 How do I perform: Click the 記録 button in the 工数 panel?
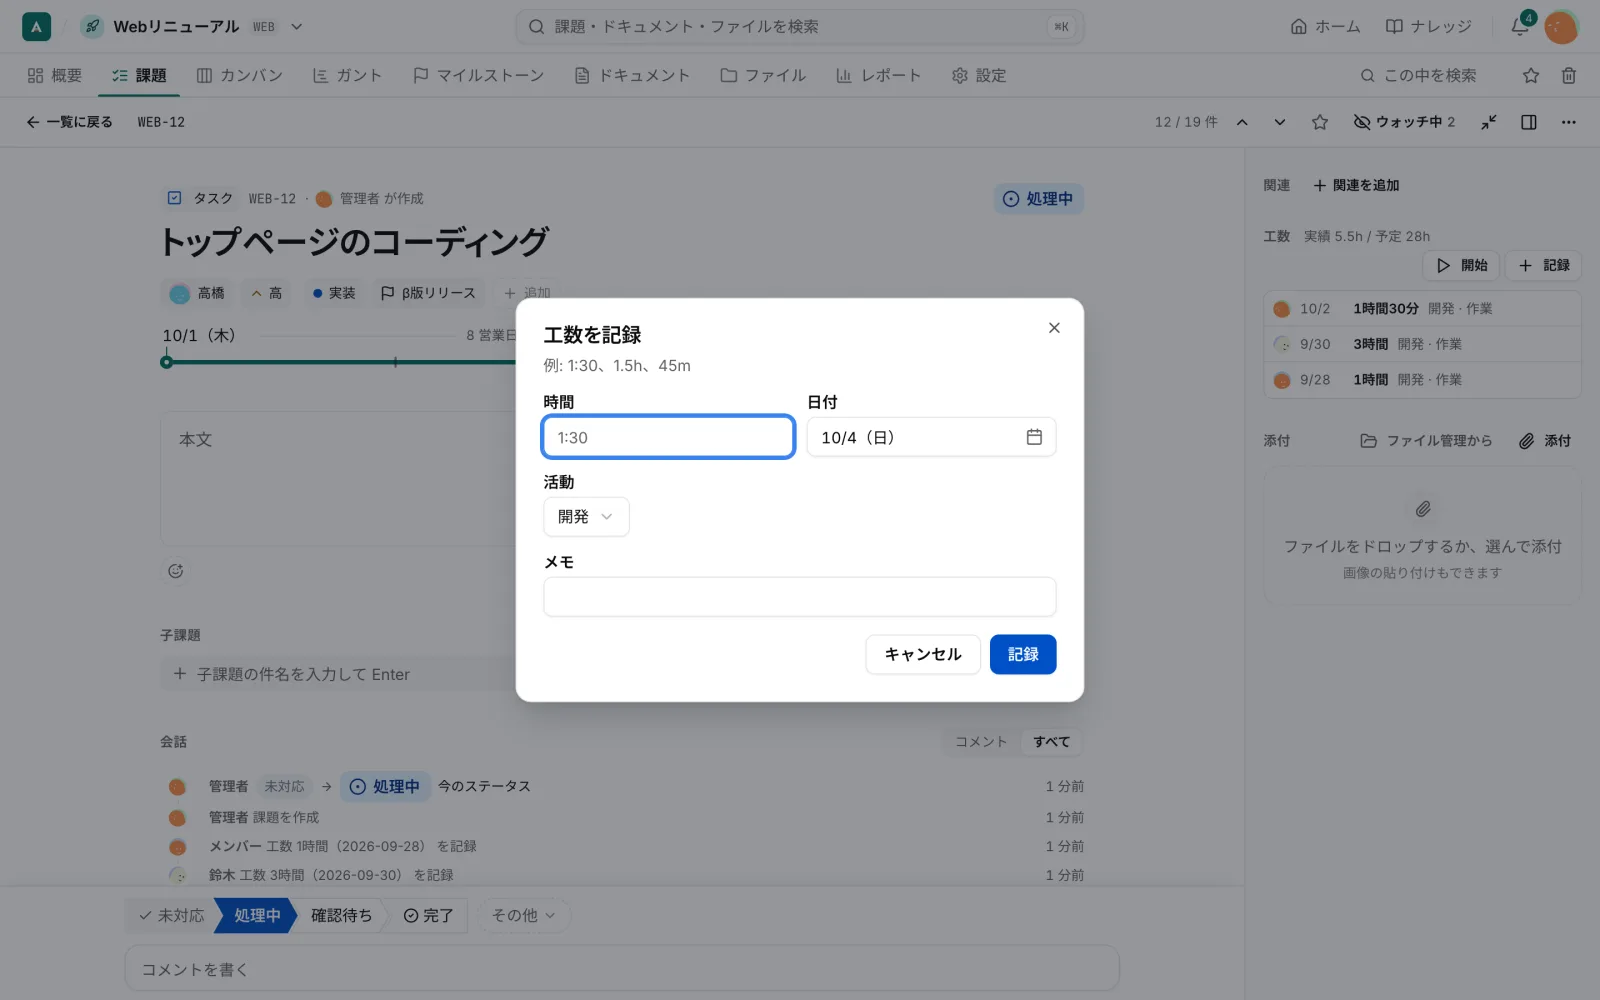coord(1544,265)
